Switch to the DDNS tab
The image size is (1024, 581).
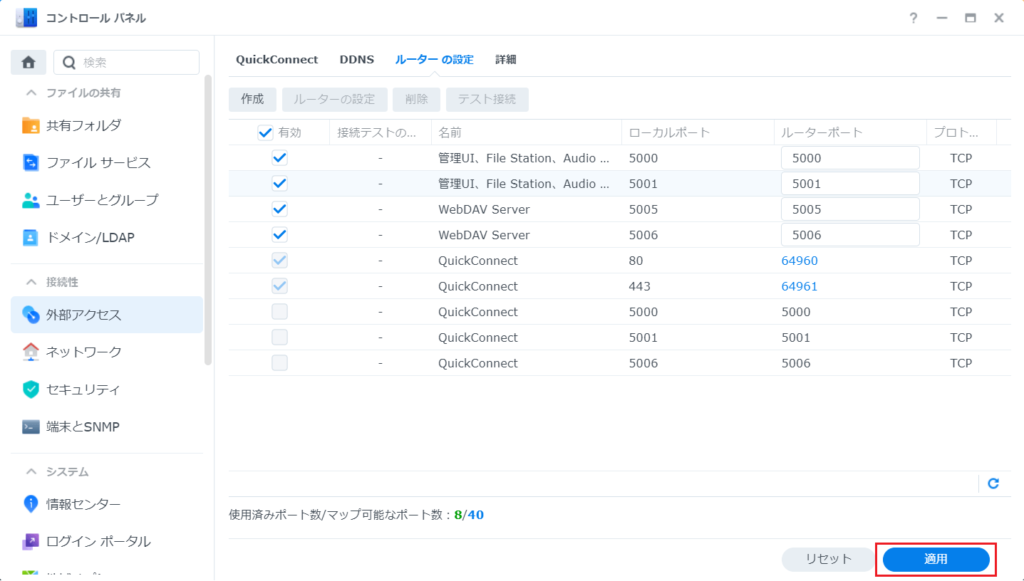pyautogui.click(x=356, y=59)
